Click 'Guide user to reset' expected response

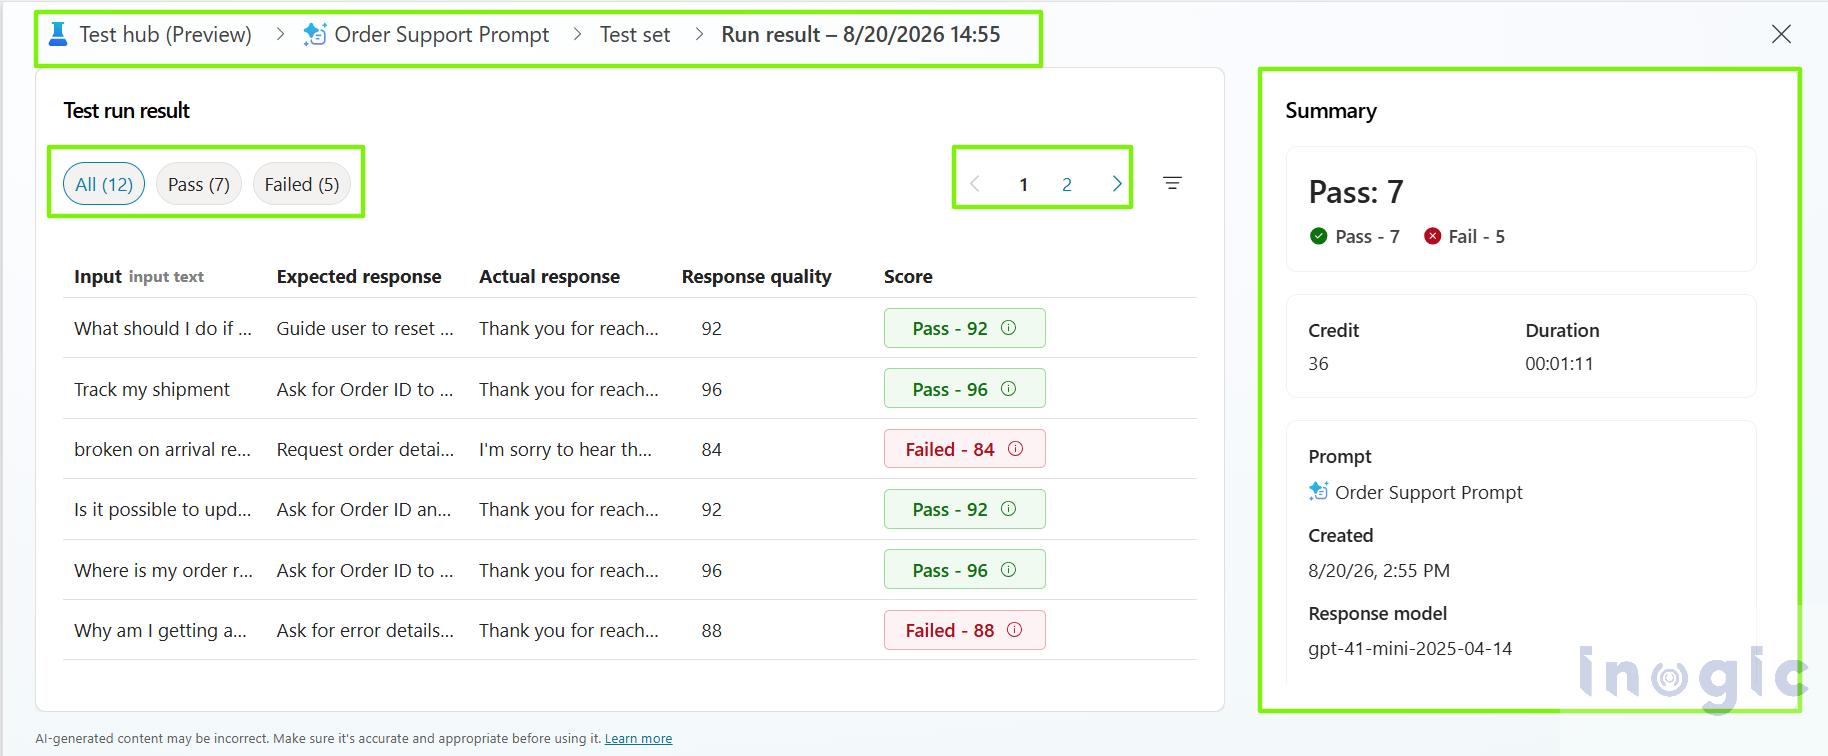pyautogui.click(x=365, y=328)
